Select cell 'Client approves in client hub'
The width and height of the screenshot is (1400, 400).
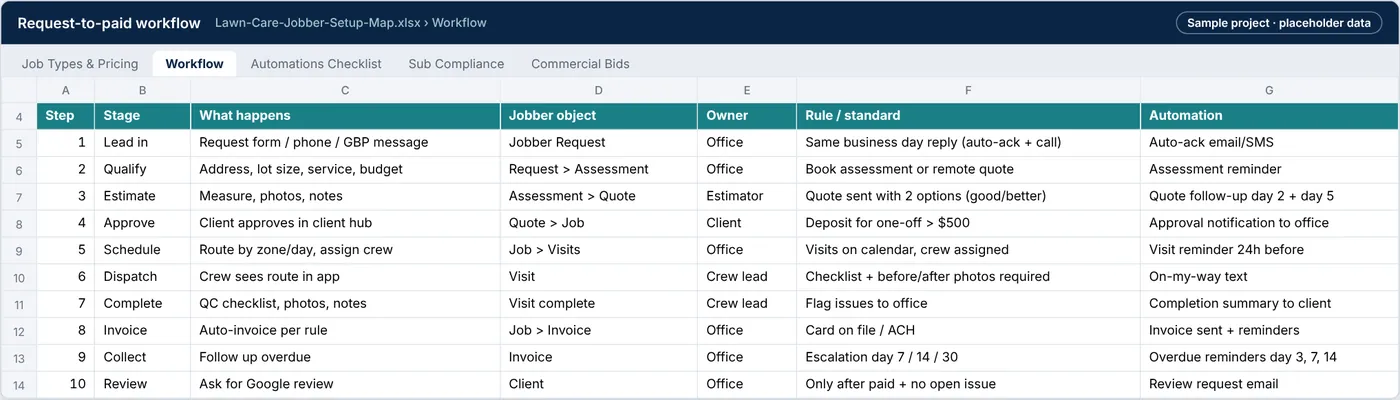coord(345,223)
